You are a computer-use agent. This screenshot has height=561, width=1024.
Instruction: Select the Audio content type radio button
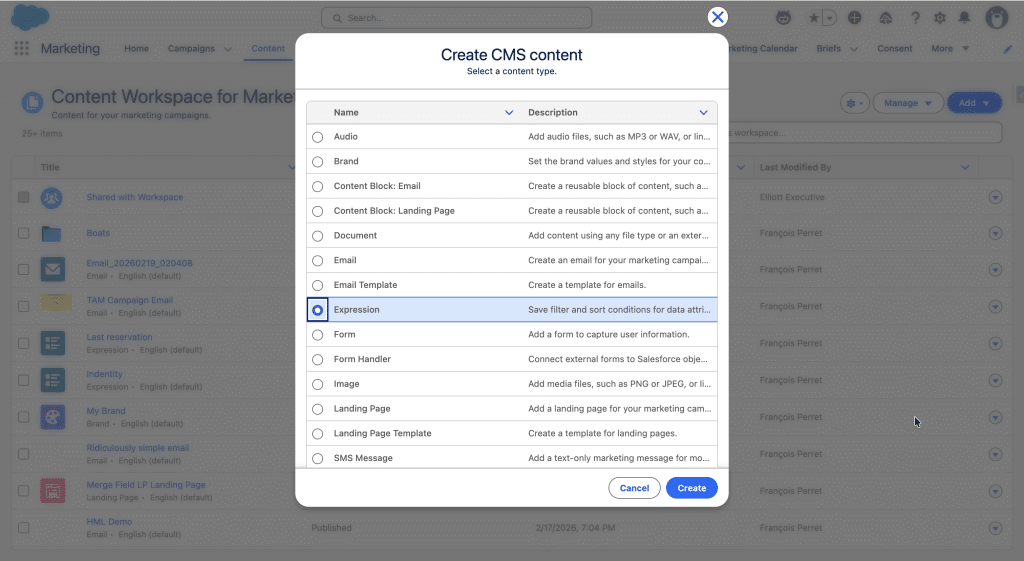tap(318, 137)
